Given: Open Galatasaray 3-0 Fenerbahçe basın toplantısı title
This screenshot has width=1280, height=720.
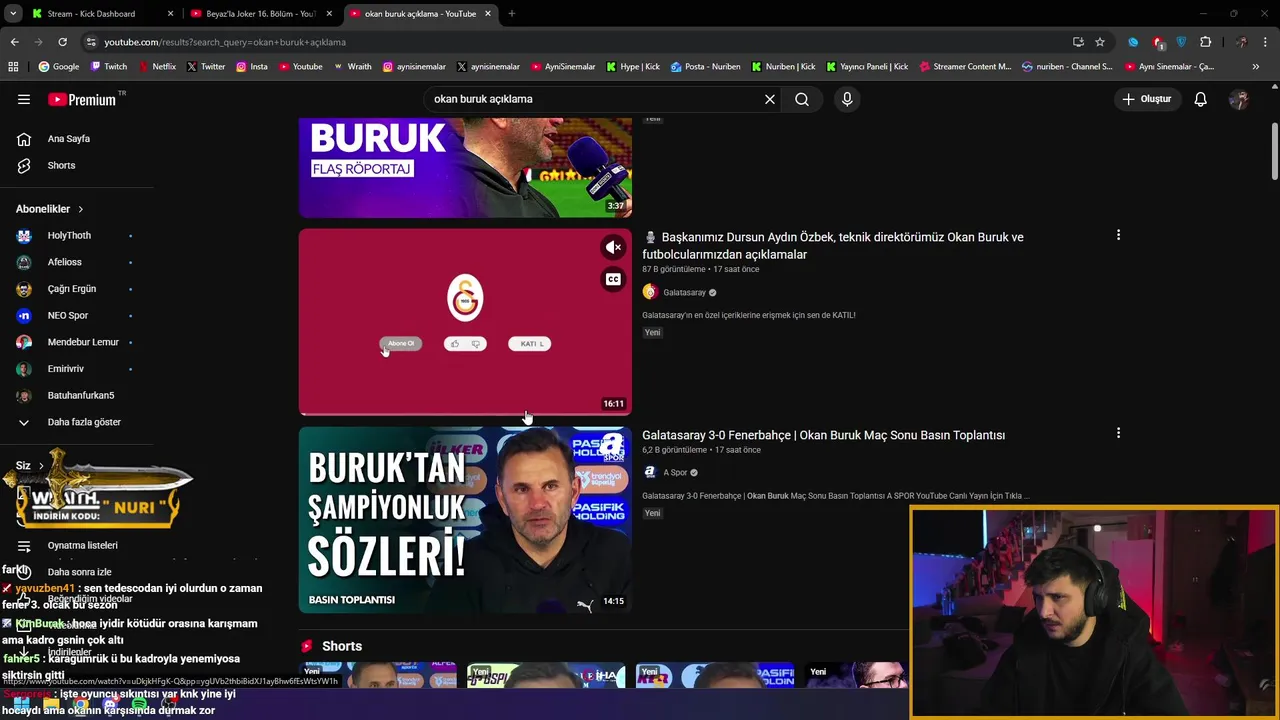Looking at the screenshot, I should point(823,435).
